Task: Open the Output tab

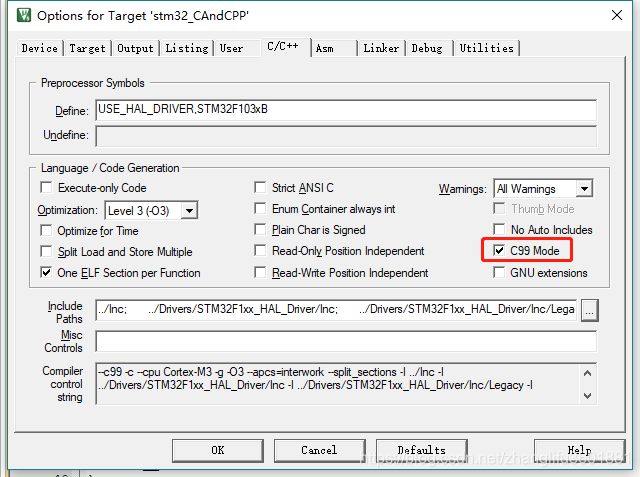Action: pos(136,48)
